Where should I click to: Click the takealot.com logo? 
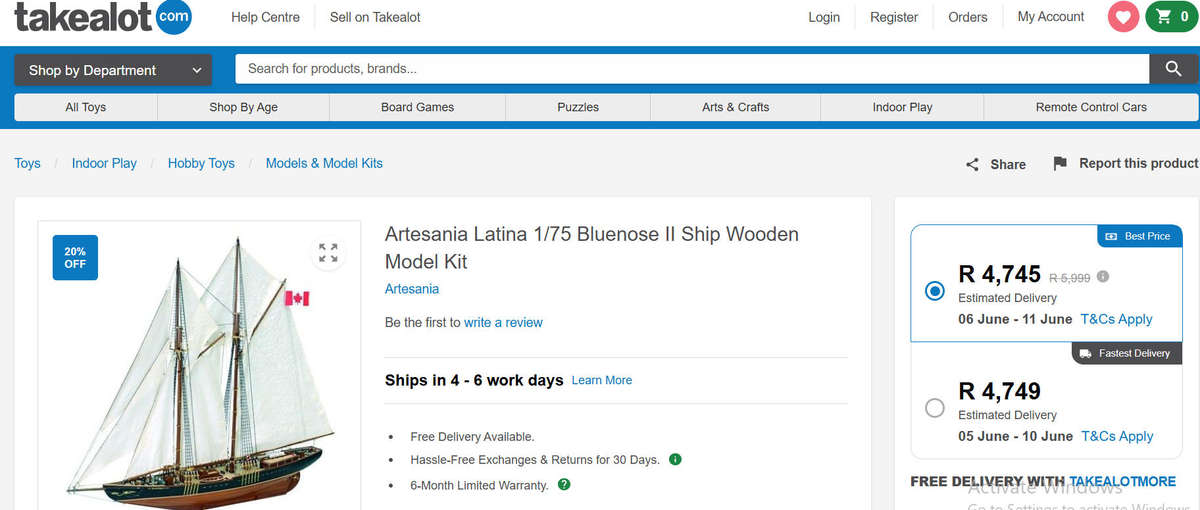(102, 17)
